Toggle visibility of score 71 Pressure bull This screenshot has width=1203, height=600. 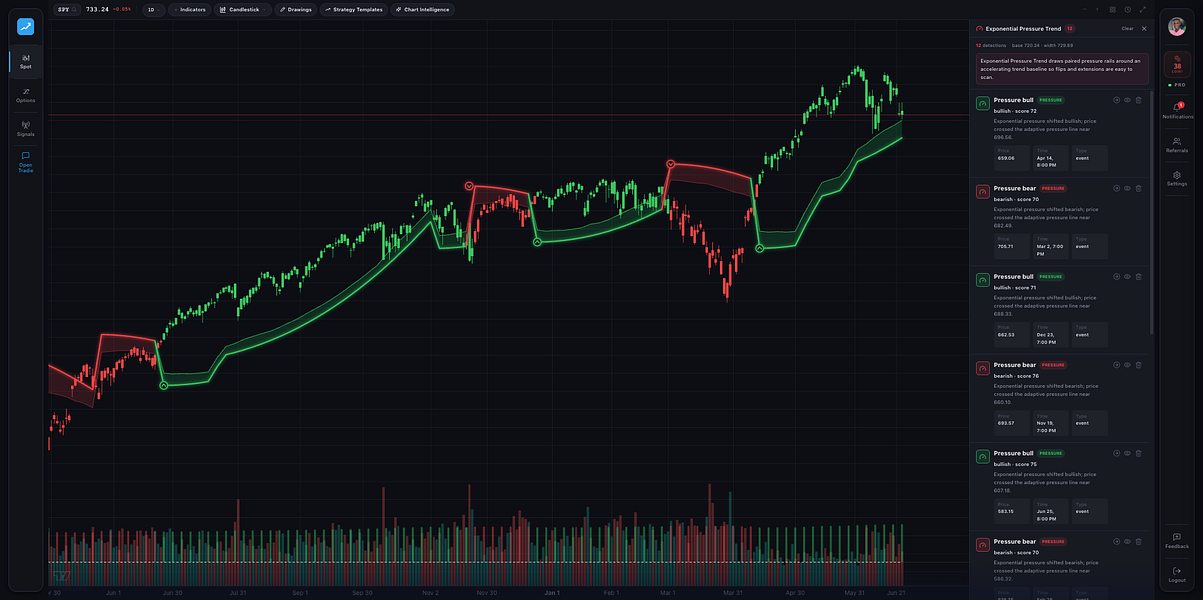click(1127, 276)
